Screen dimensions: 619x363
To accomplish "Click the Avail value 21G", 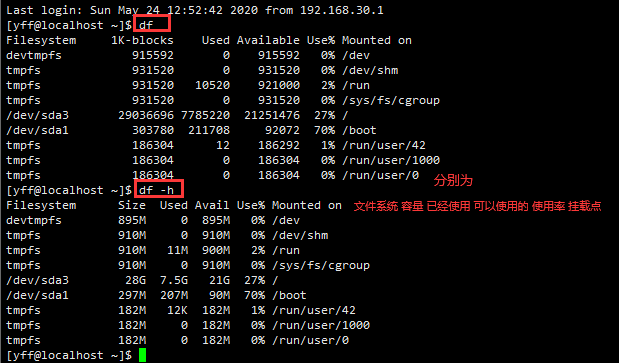I will pyautogui.click(x=219, y=280).
